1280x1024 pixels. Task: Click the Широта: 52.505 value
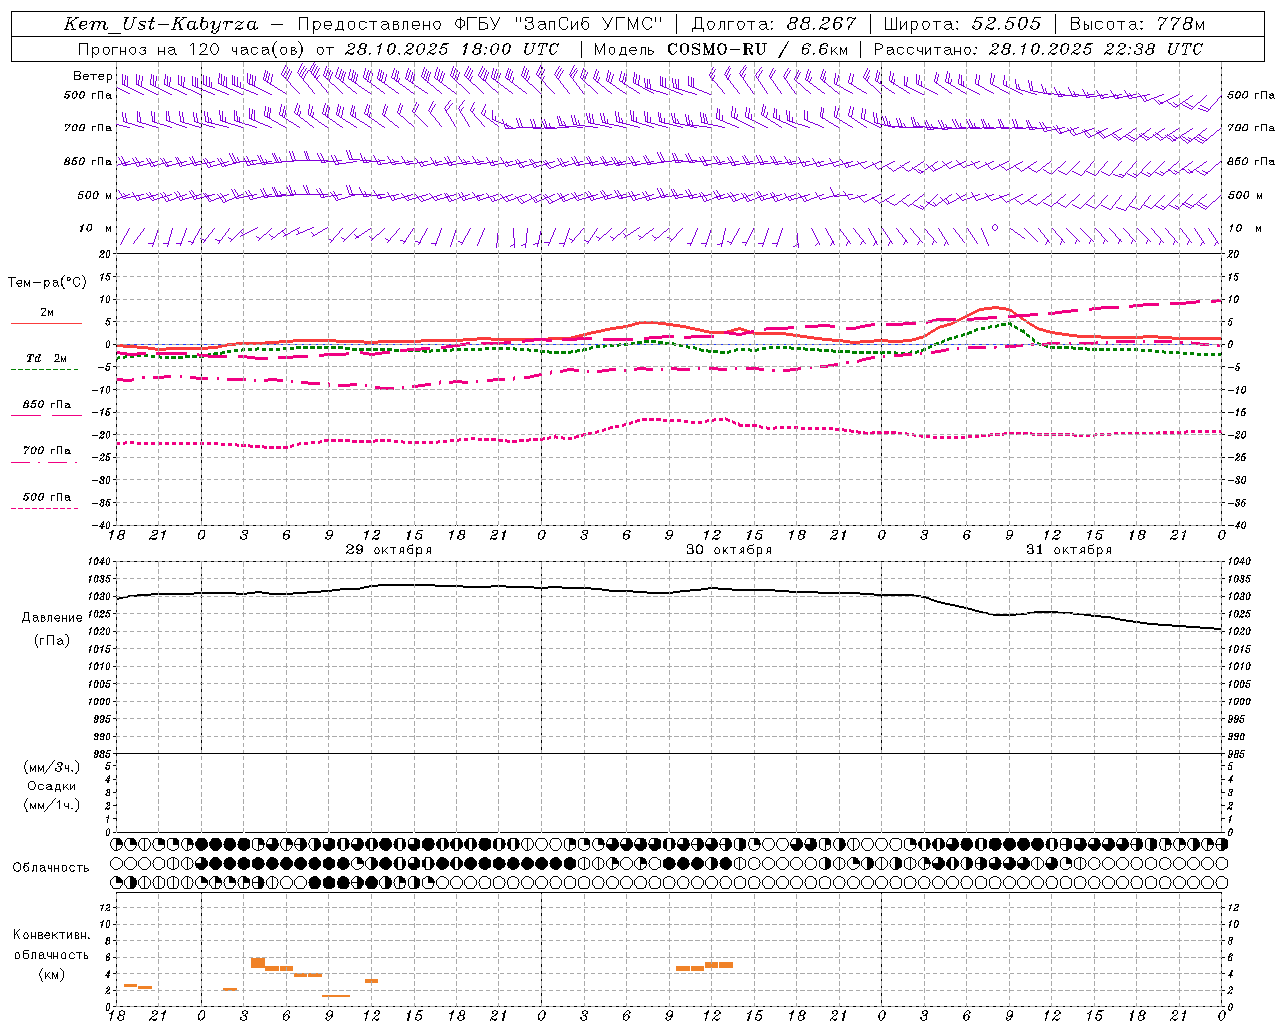point(963,24)
